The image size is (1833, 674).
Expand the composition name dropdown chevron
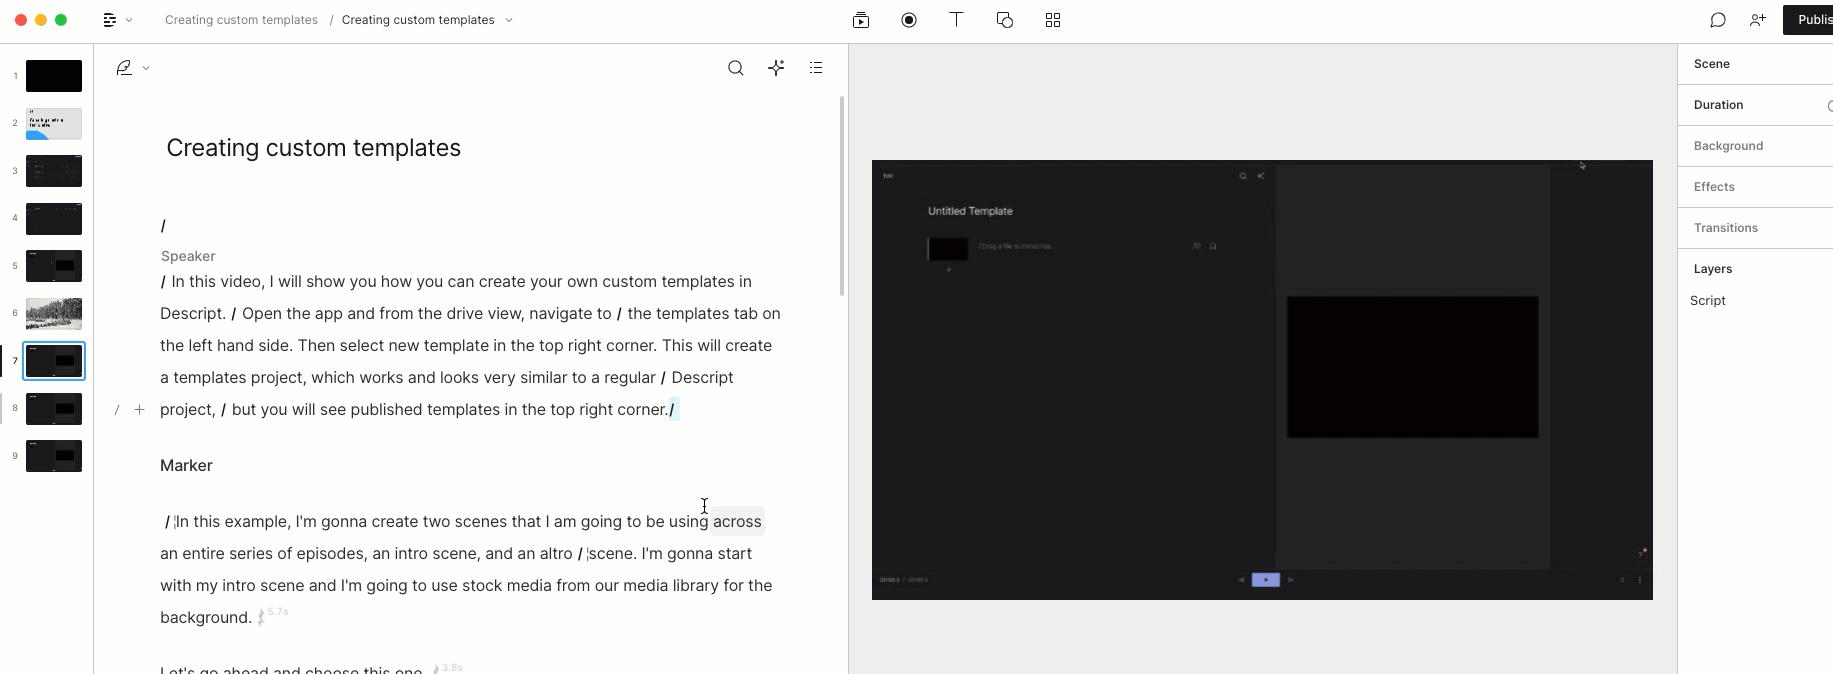[509, 20]
